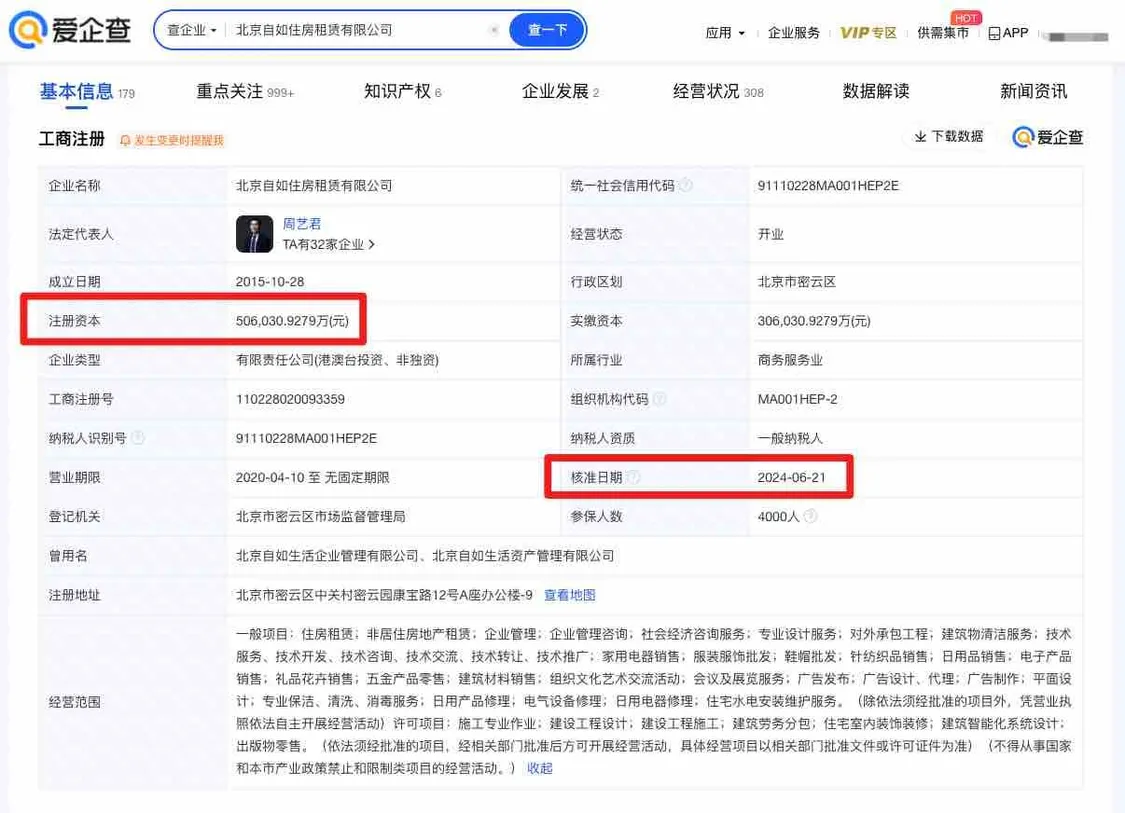Click registered capital value 506,030.9279万(元)
This screenshot has height=813, width=1125.
coord(292,321)
